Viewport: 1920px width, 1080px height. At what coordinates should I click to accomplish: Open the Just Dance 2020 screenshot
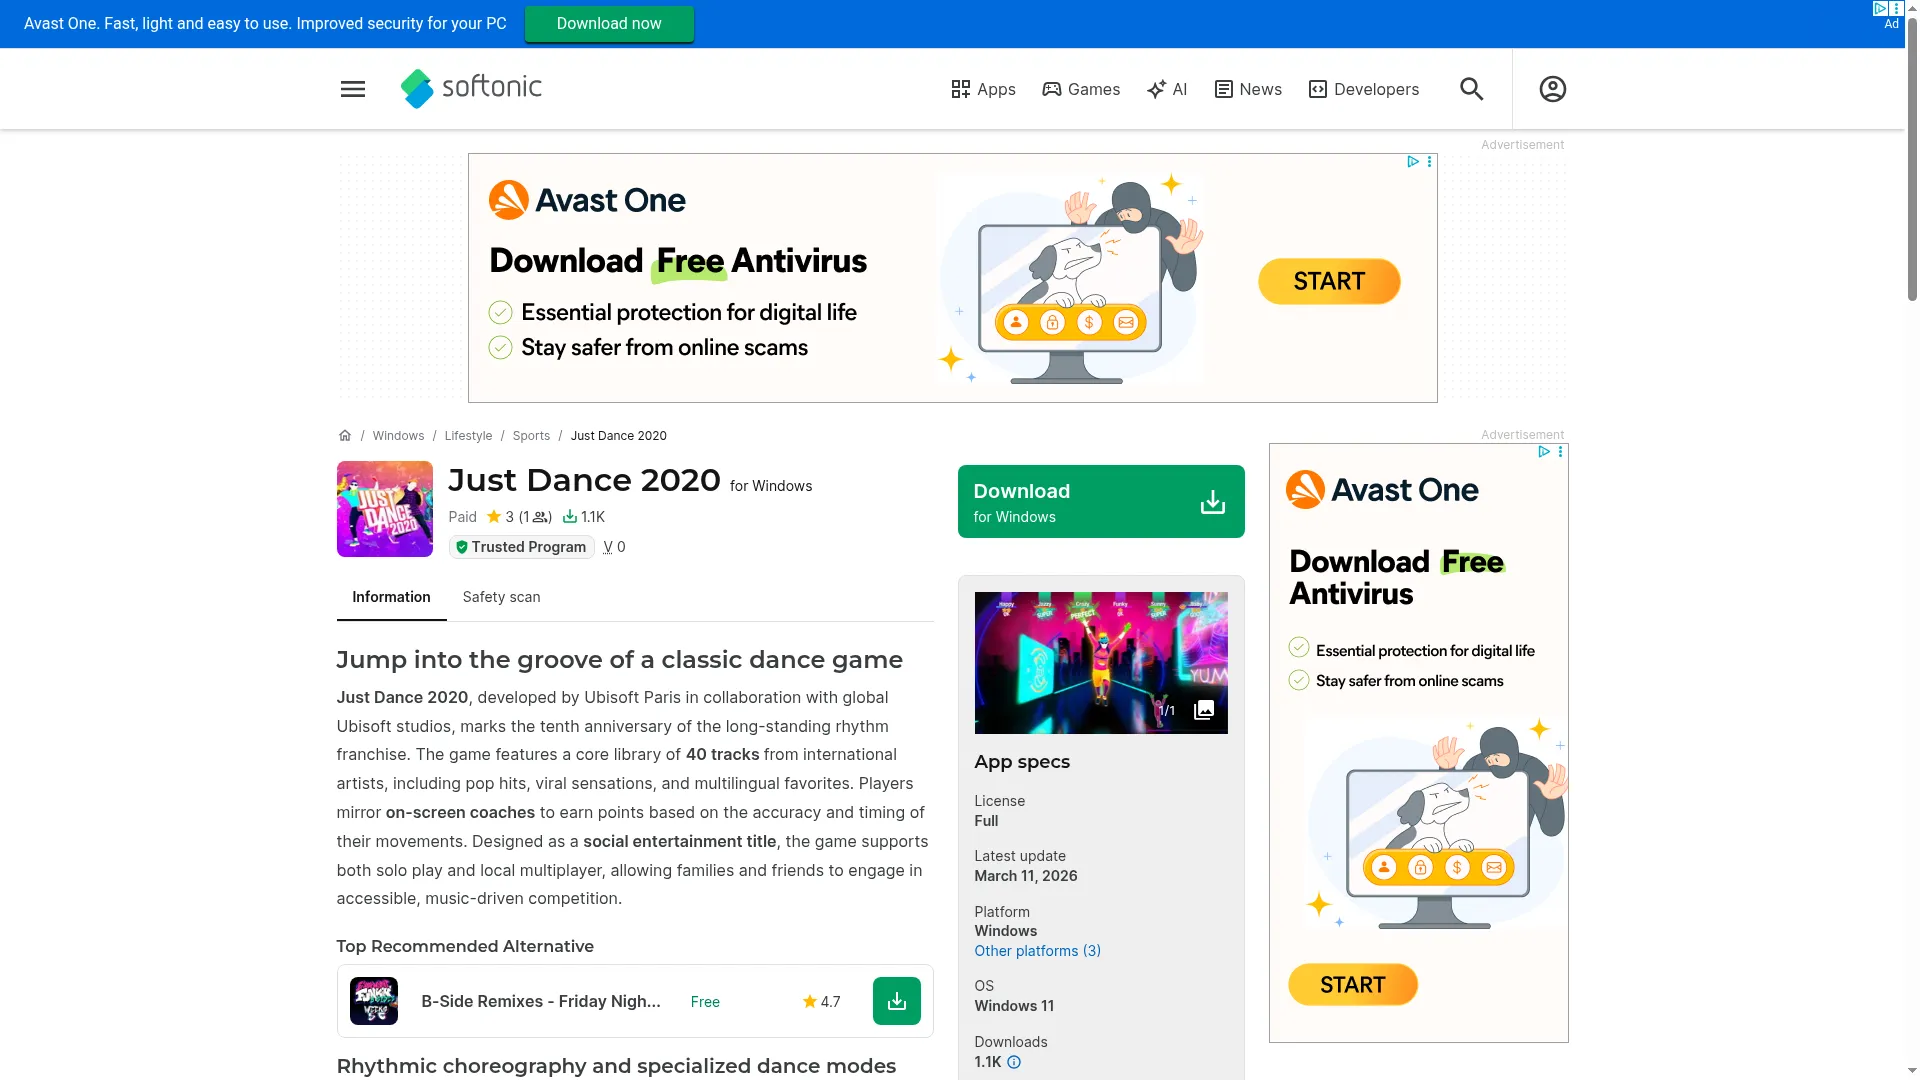(x=1101, y=663)
